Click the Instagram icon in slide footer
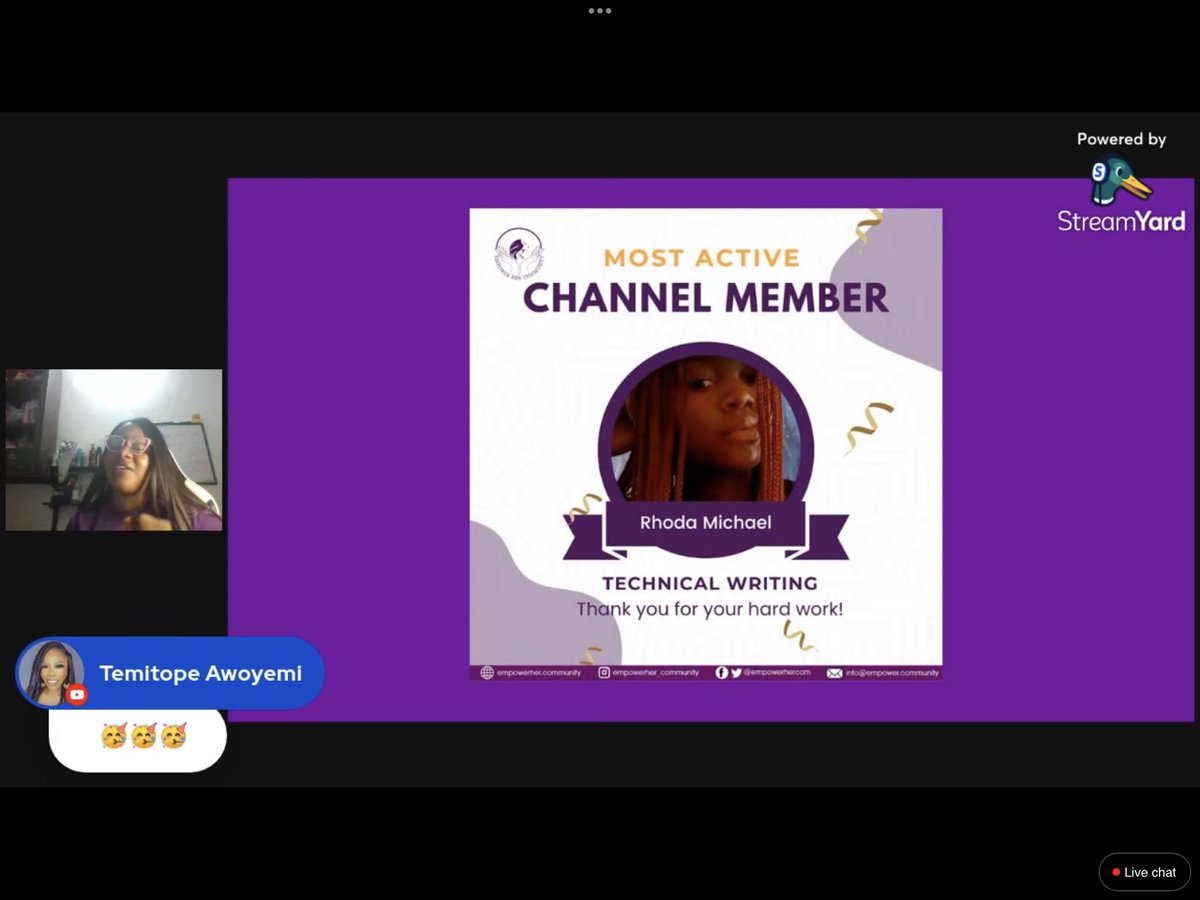 [604, 673]
